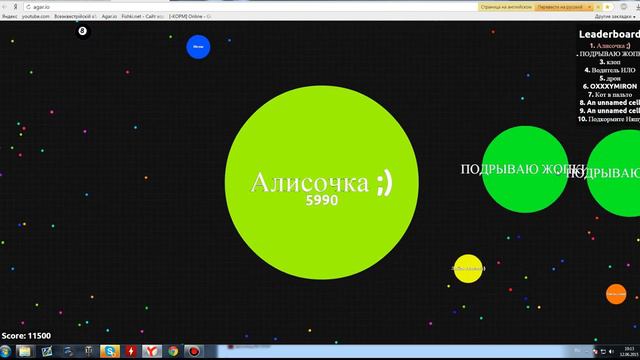
Task: Click the yellow cell right of the player
Action: click(468, 269)
